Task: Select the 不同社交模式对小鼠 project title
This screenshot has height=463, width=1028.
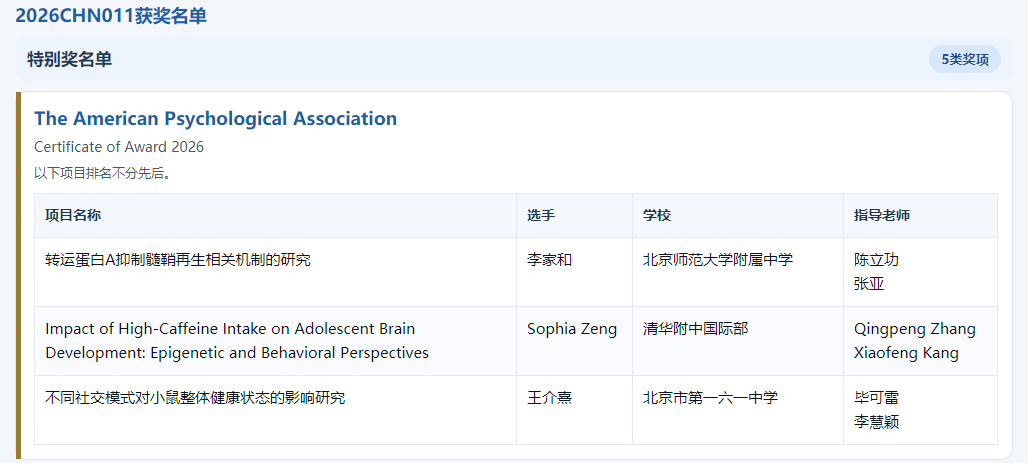Action: coord(195,398)
